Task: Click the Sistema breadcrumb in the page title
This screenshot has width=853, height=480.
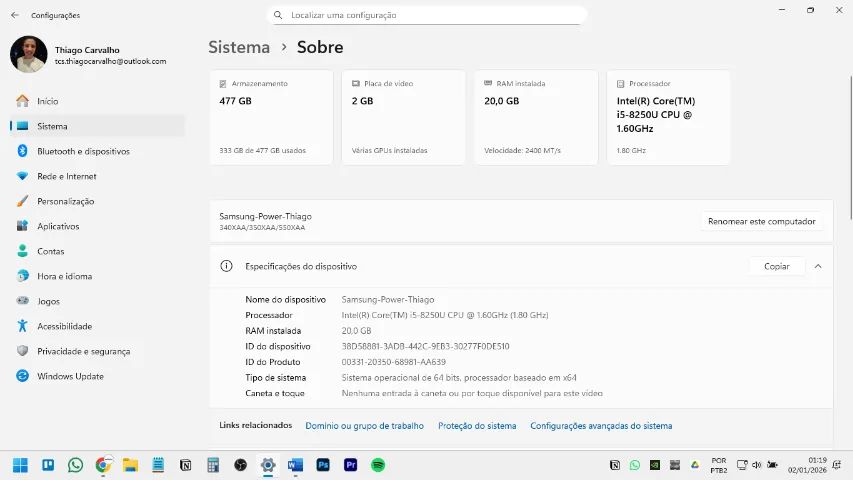Action: (239, 47)
